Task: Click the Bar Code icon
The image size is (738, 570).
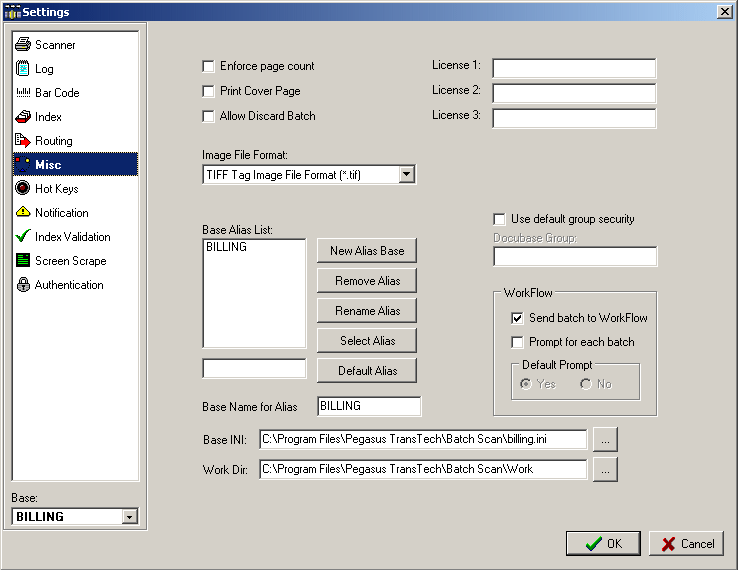Action: [23, 93]
